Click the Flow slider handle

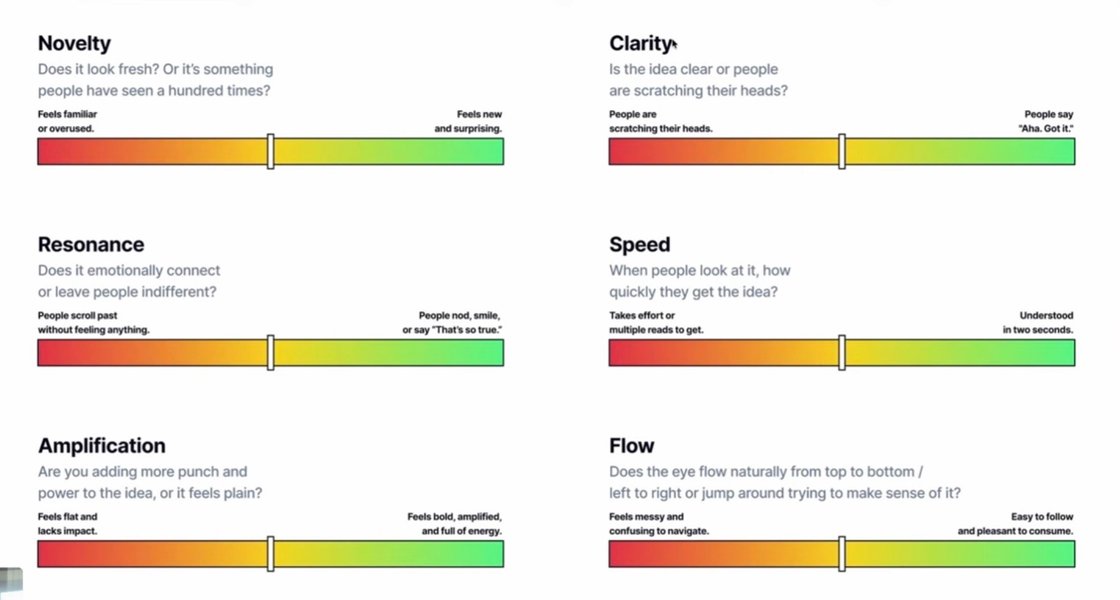click(x=842, y=553)
